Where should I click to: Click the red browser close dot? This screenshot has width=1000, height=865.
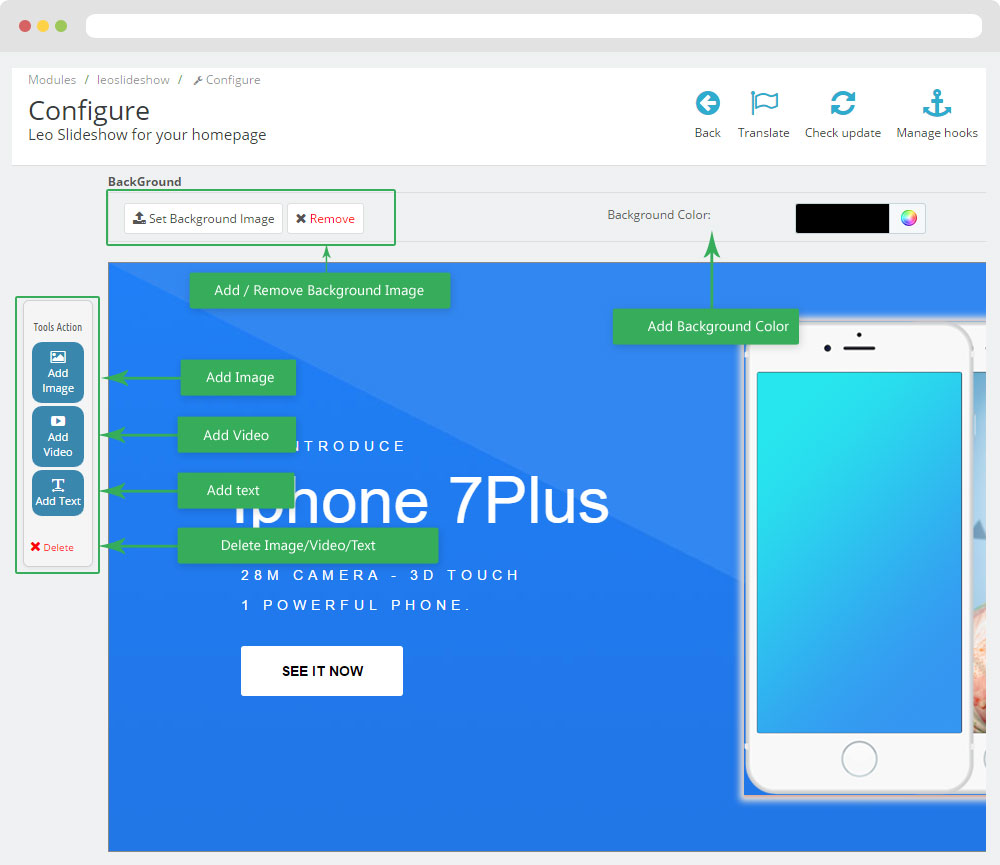(25, 26)
